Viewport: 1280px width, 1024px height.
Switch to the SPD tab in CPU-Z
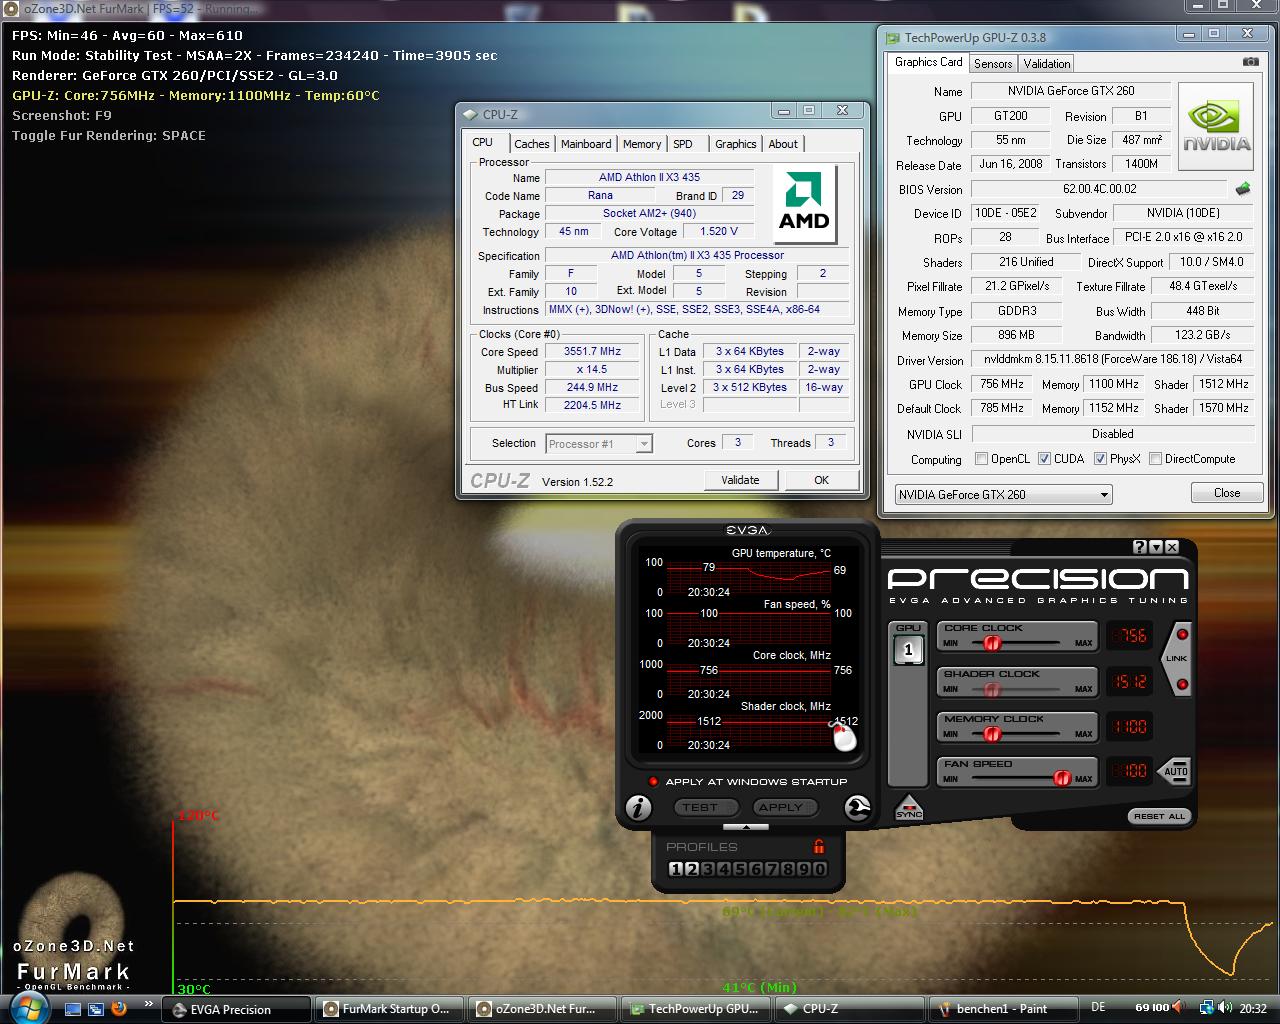(x=683, y=144)
